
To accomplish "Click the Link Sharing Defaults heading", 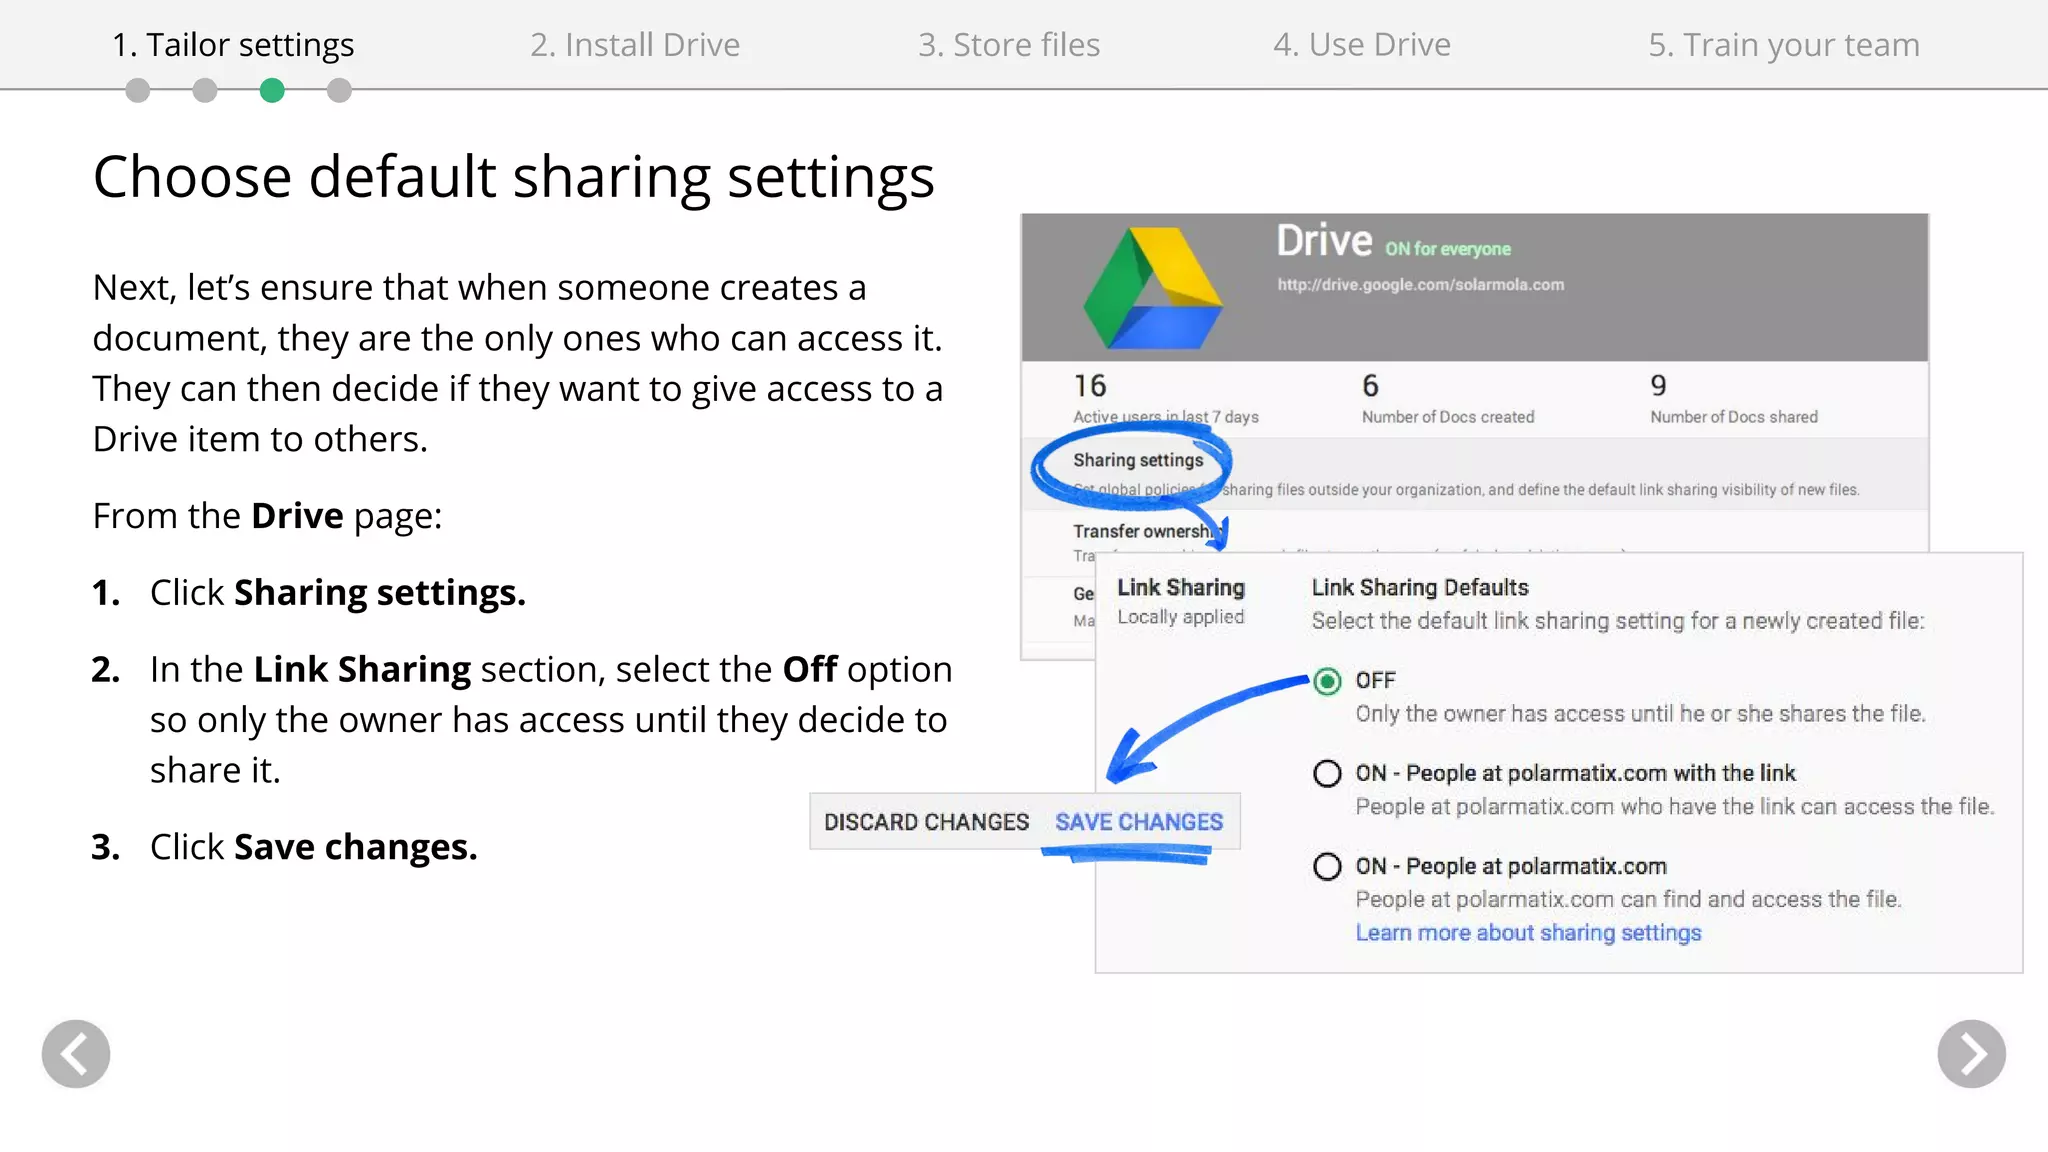I will coord(1420,588).
